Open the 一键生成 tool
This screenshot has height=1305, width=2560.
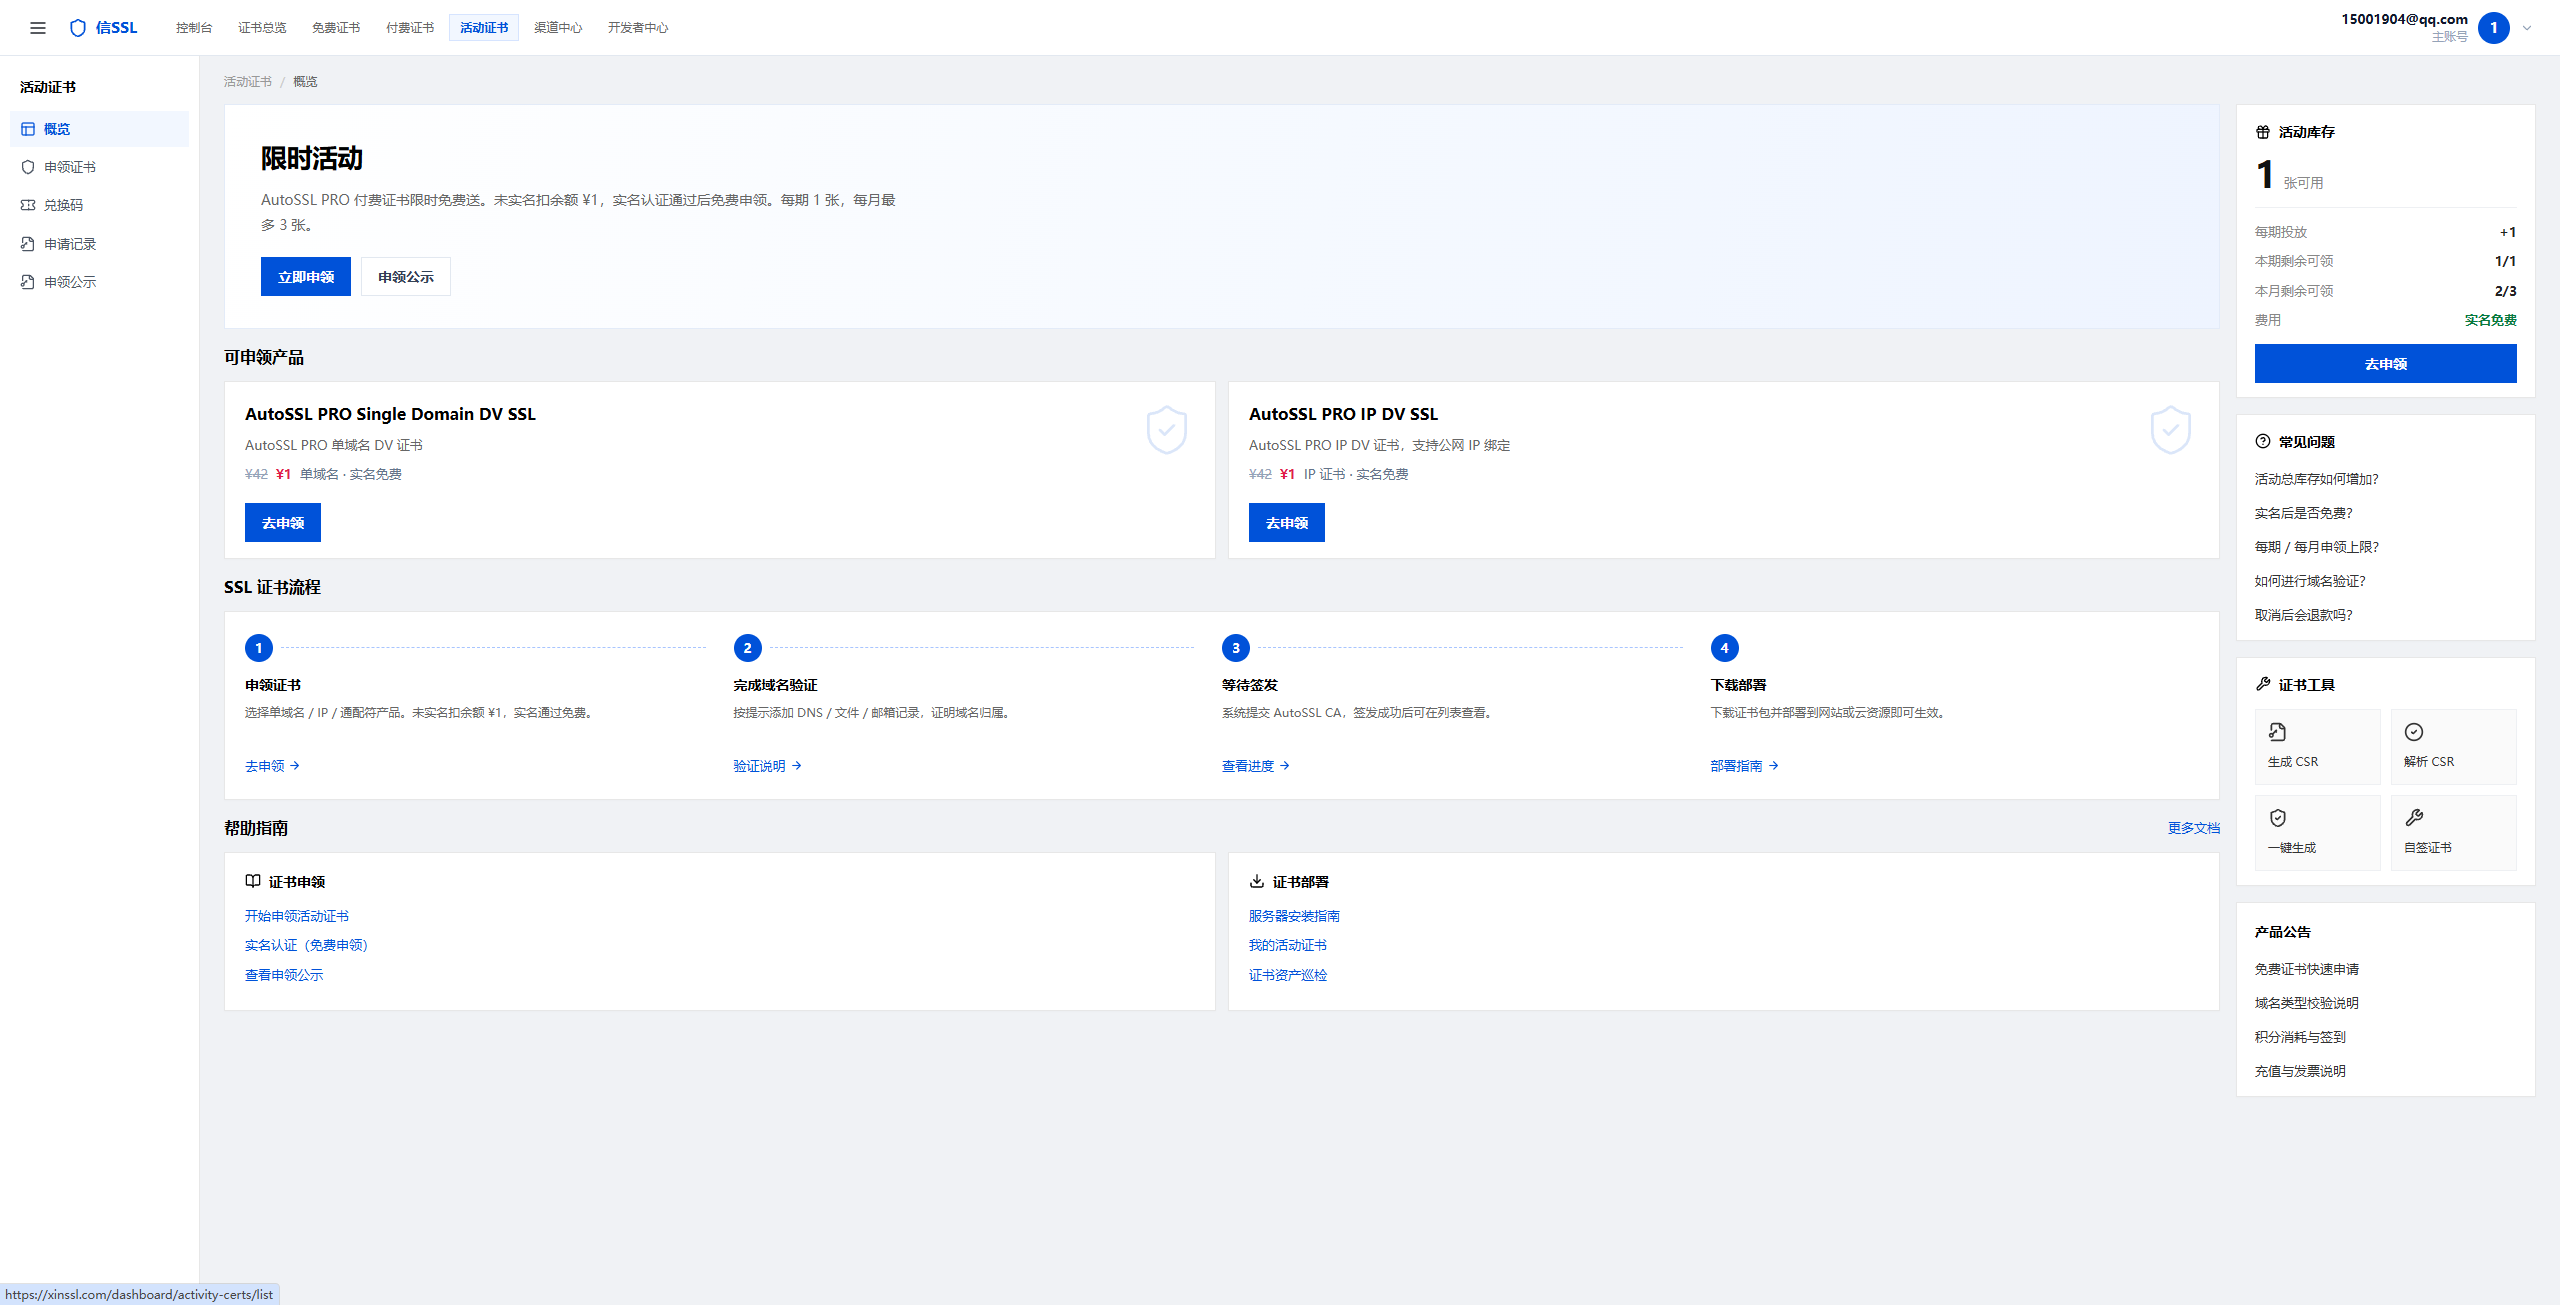point(2318,833)
